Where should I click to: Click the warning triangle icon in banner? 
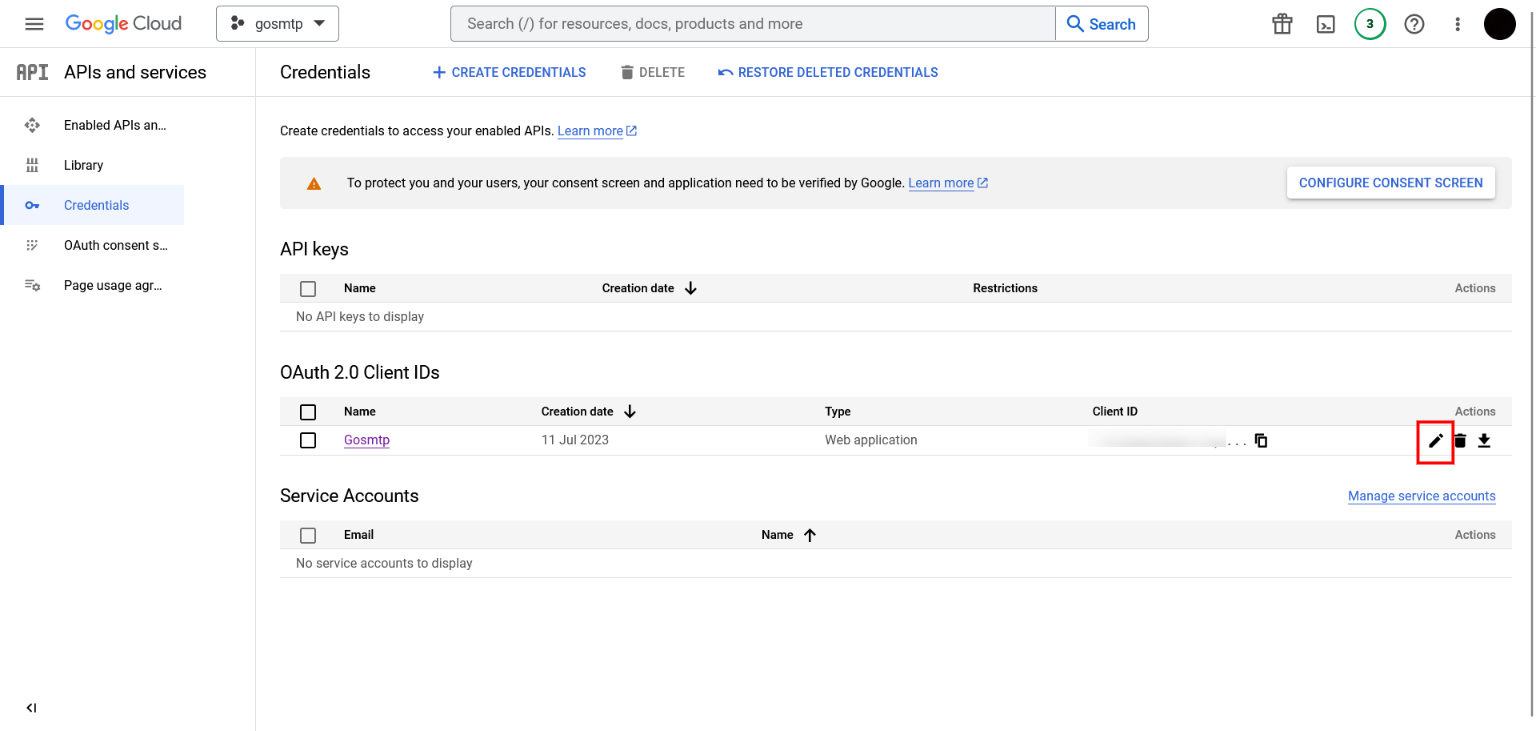pos(314,183)
